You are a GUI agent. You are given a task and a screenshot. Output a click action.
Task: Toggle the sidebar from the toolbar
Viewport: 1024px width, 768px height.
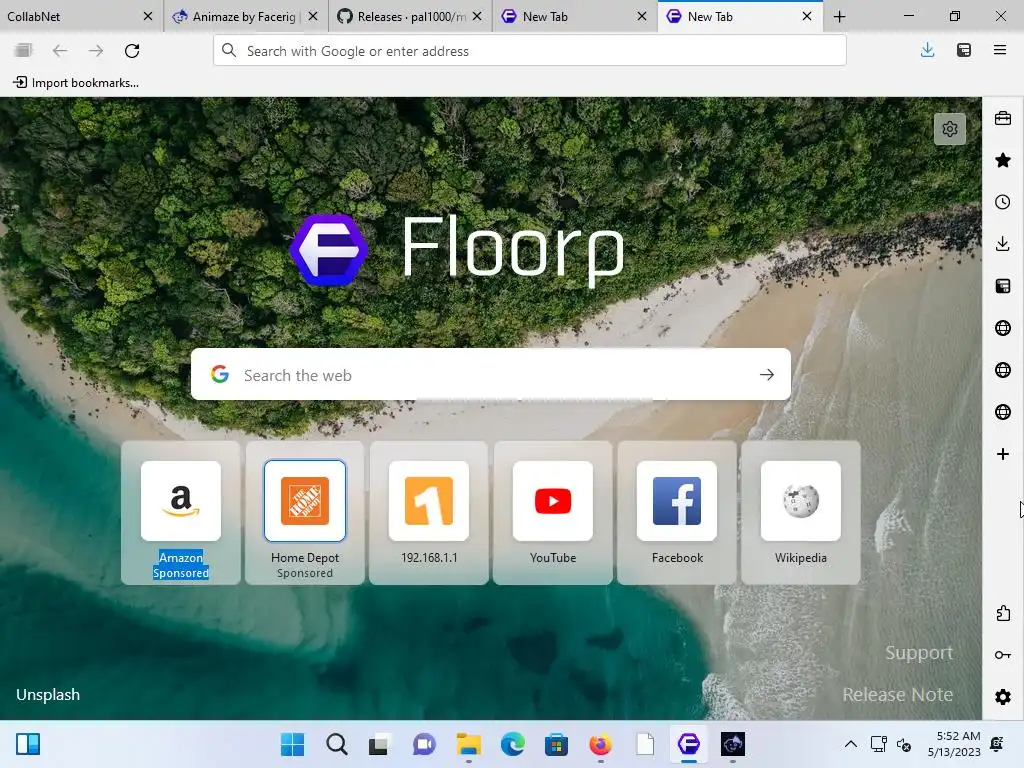tap(963, 50)
